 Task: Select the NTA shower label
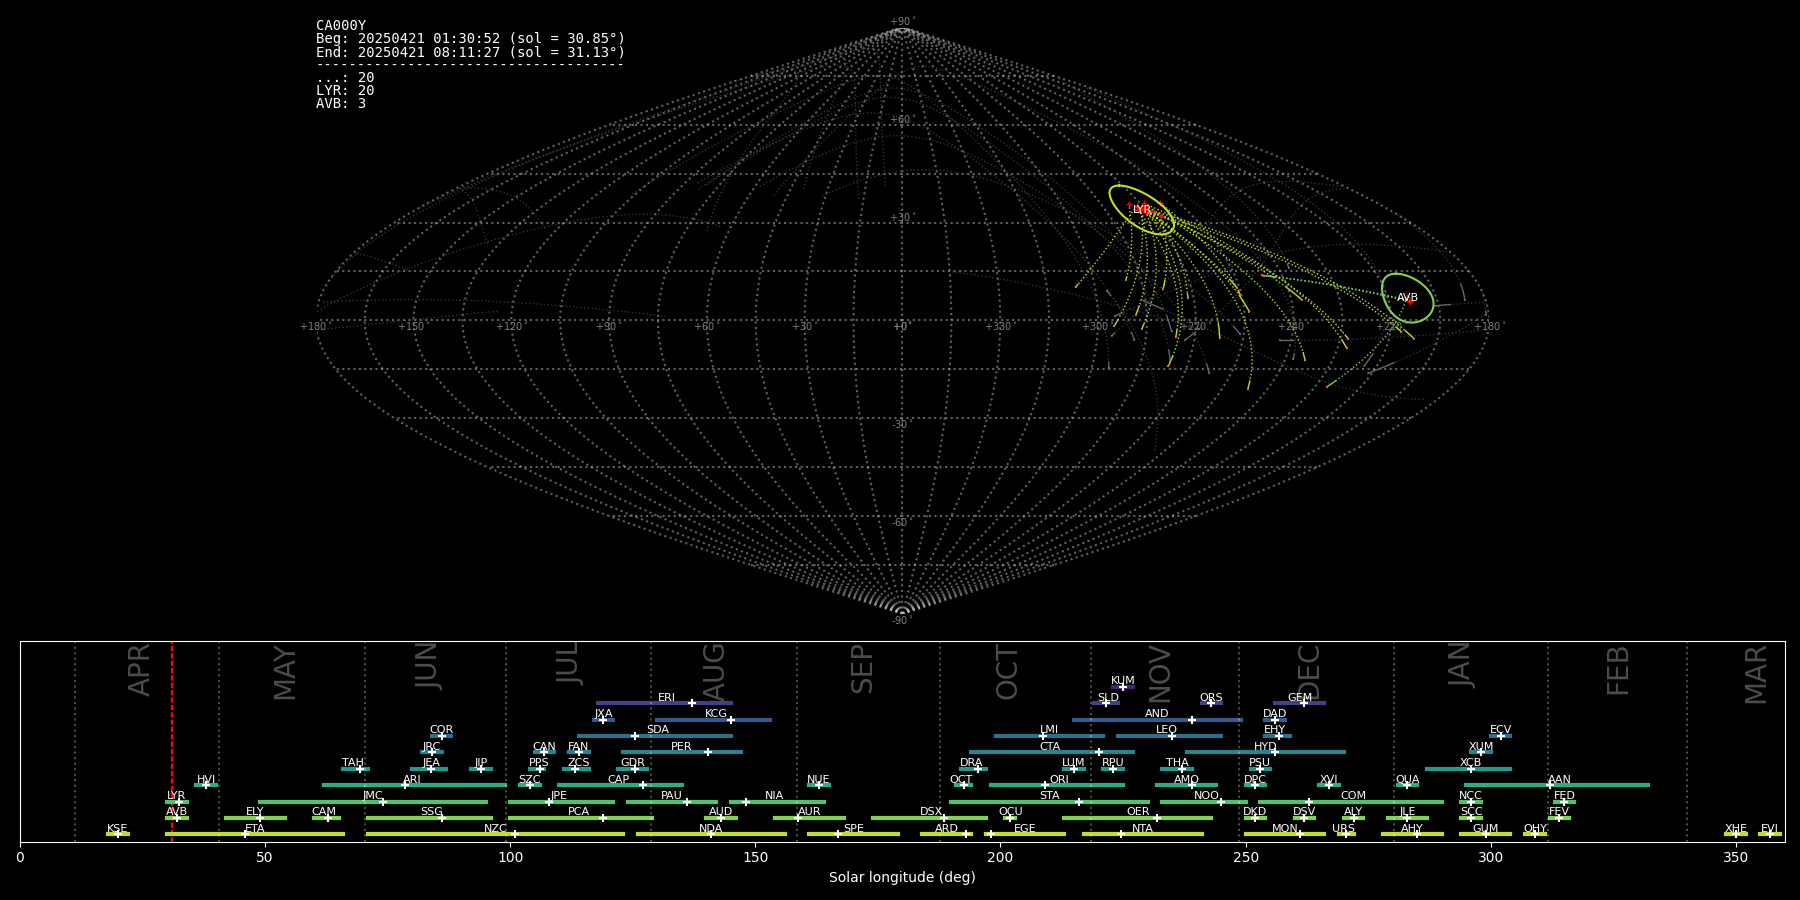pos(1142,829)
